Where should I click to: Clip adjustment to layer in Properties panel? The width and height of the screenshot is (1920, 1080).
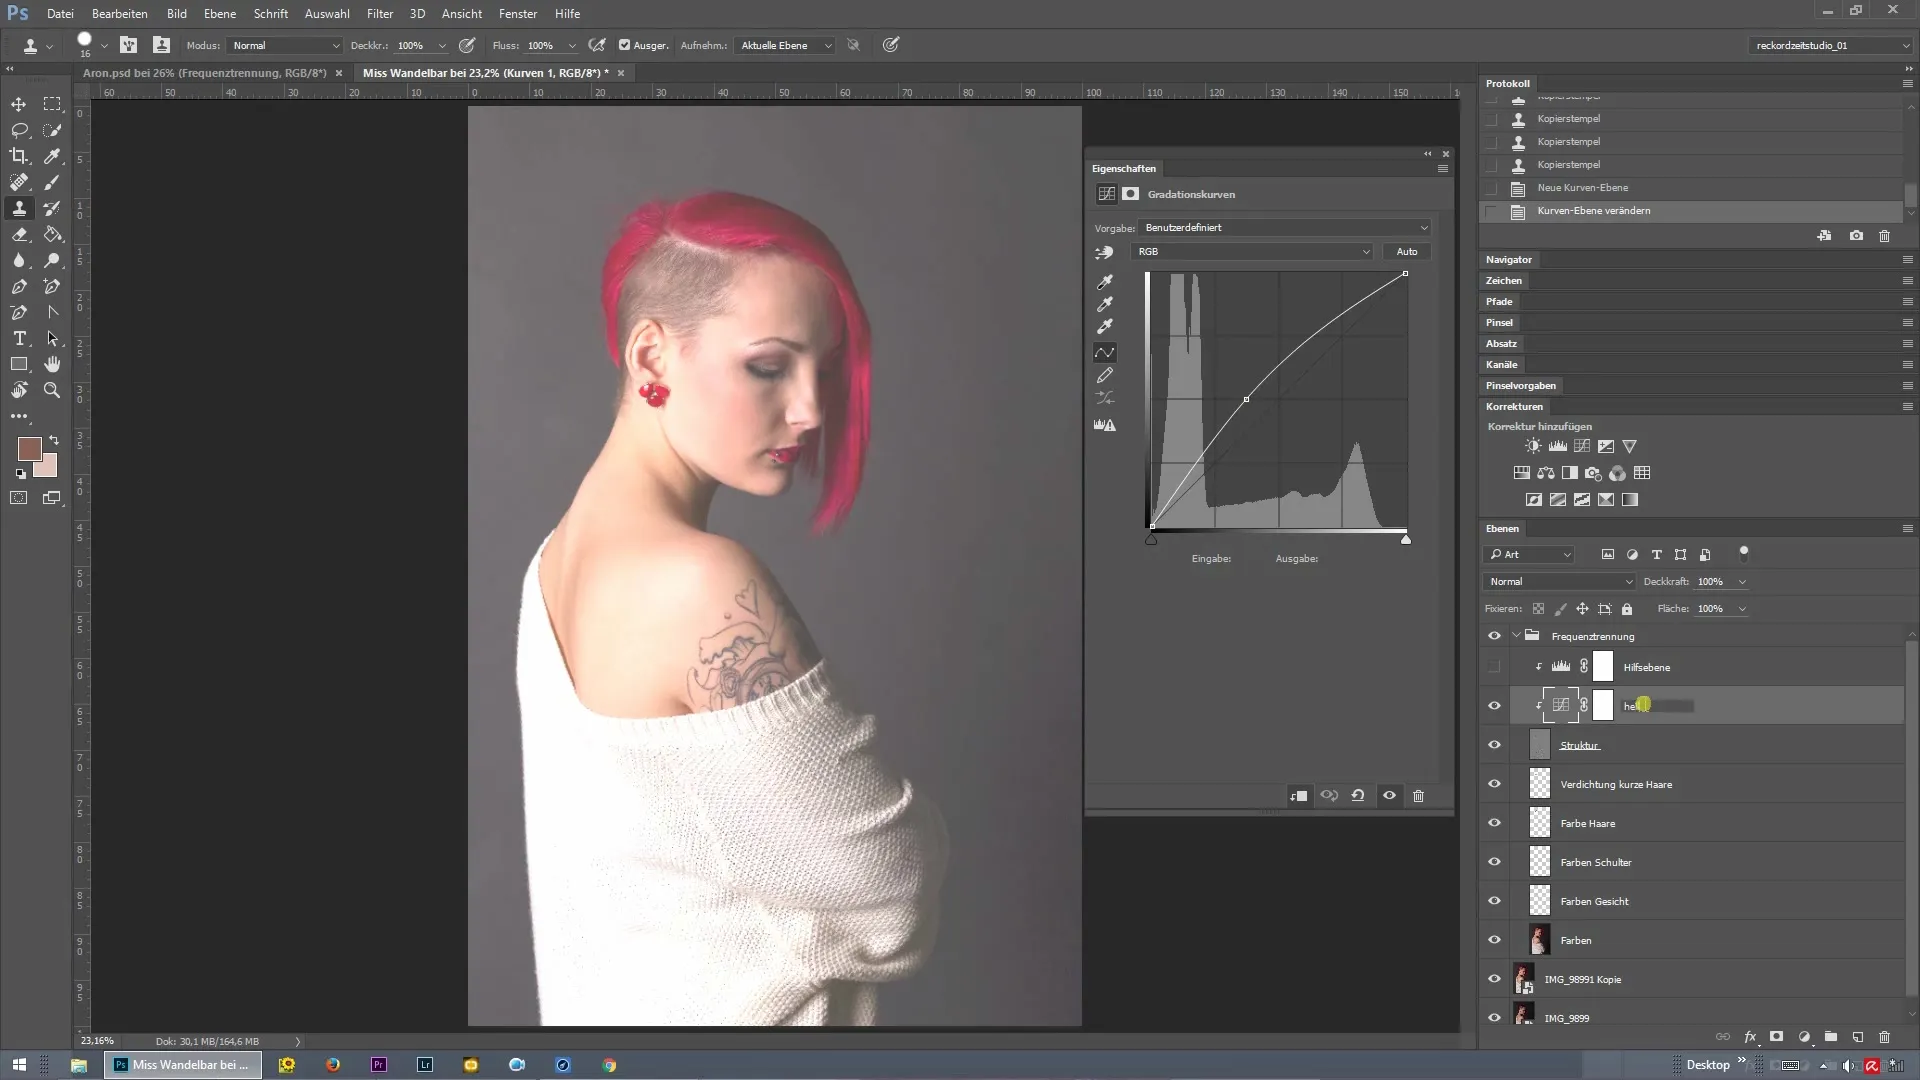1299,796
